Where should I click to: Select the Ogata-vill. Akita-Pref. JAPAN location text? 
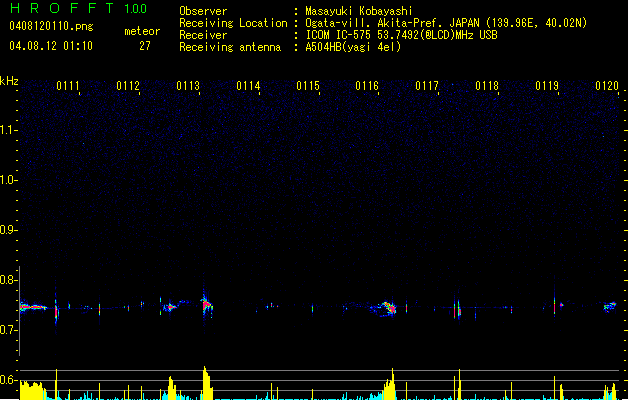pos(446,23)
